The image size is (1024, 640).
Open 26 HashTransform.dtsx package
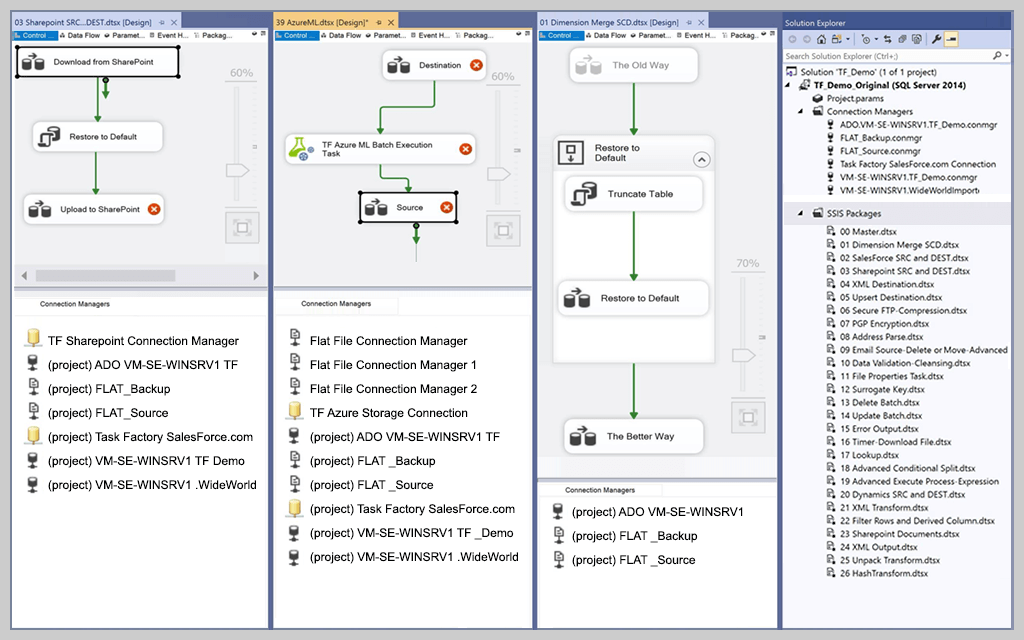click(884, 573)
